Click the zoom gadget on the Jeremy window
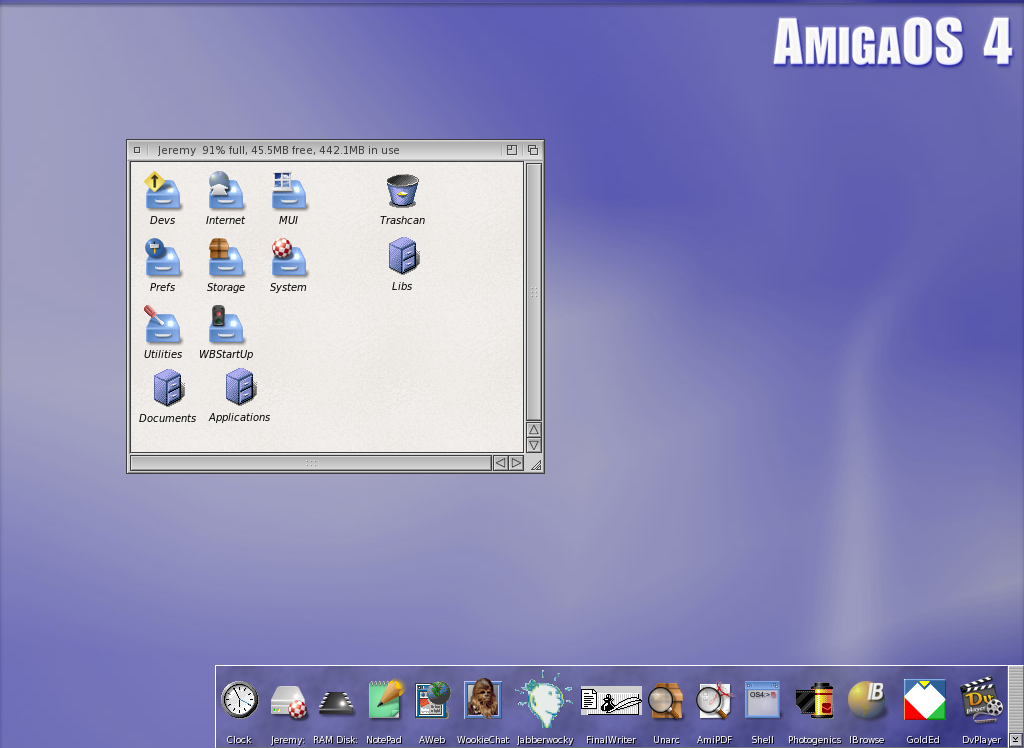This screenshot has height=748, width=1024. (x=511, y=150)
